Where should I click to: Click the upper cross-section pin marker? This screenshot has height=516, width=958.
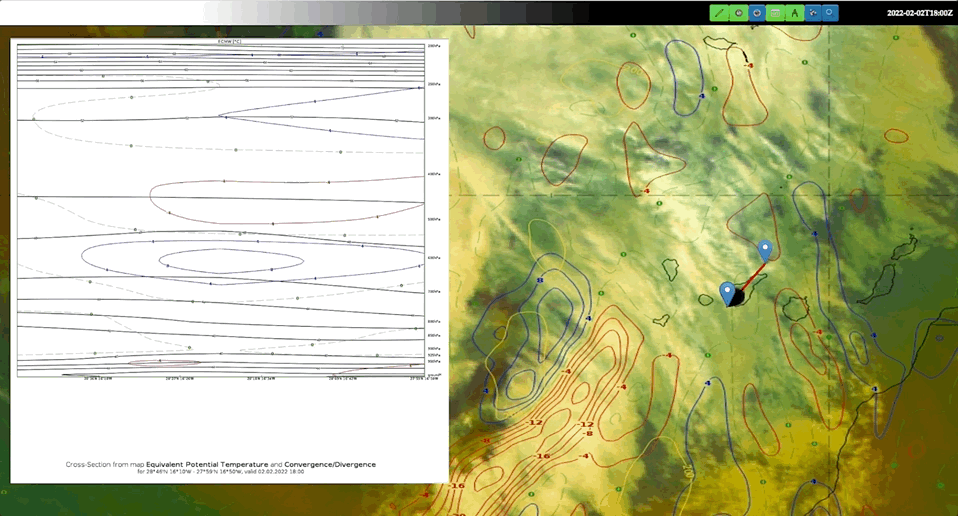point(765,251)
